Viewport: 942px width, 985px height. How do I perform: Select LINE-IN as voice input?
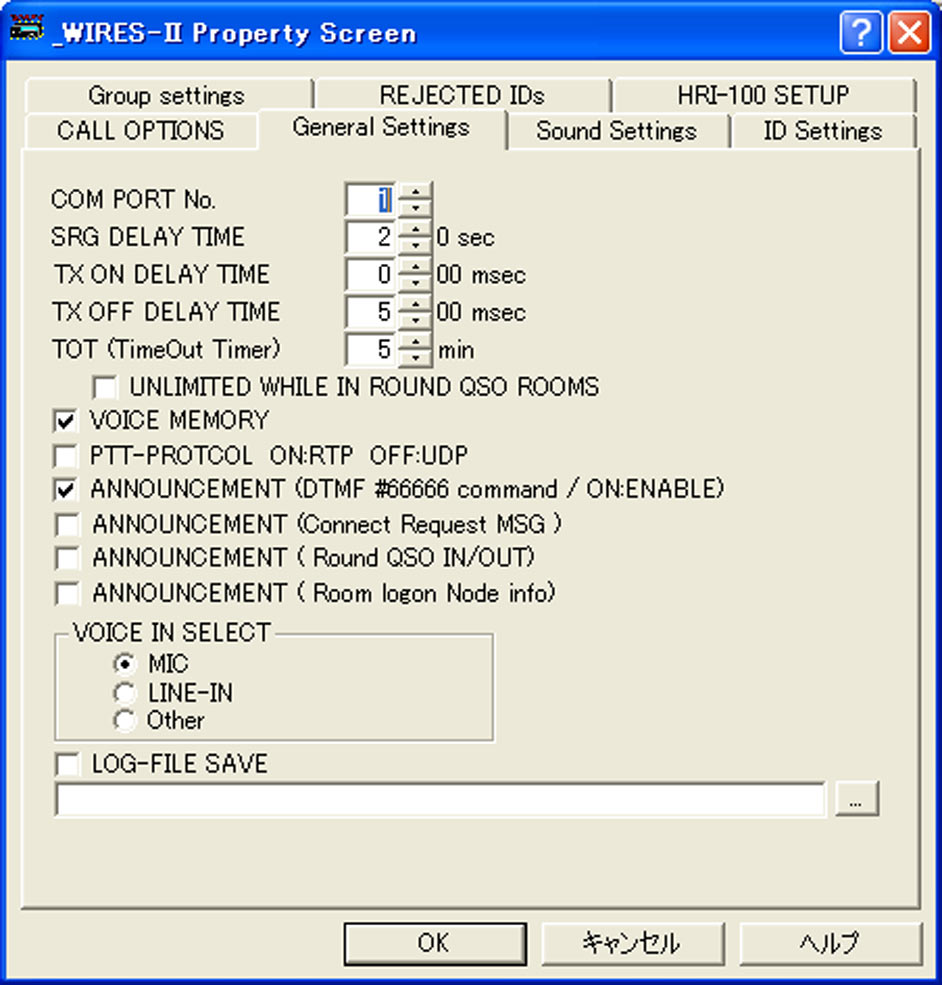[125, 692]
